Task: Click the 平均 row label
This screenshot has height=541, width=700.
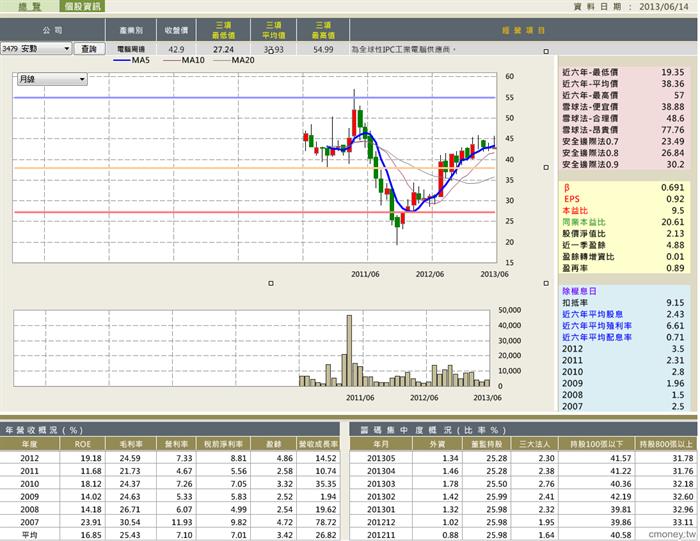Action: pos(29,535)
